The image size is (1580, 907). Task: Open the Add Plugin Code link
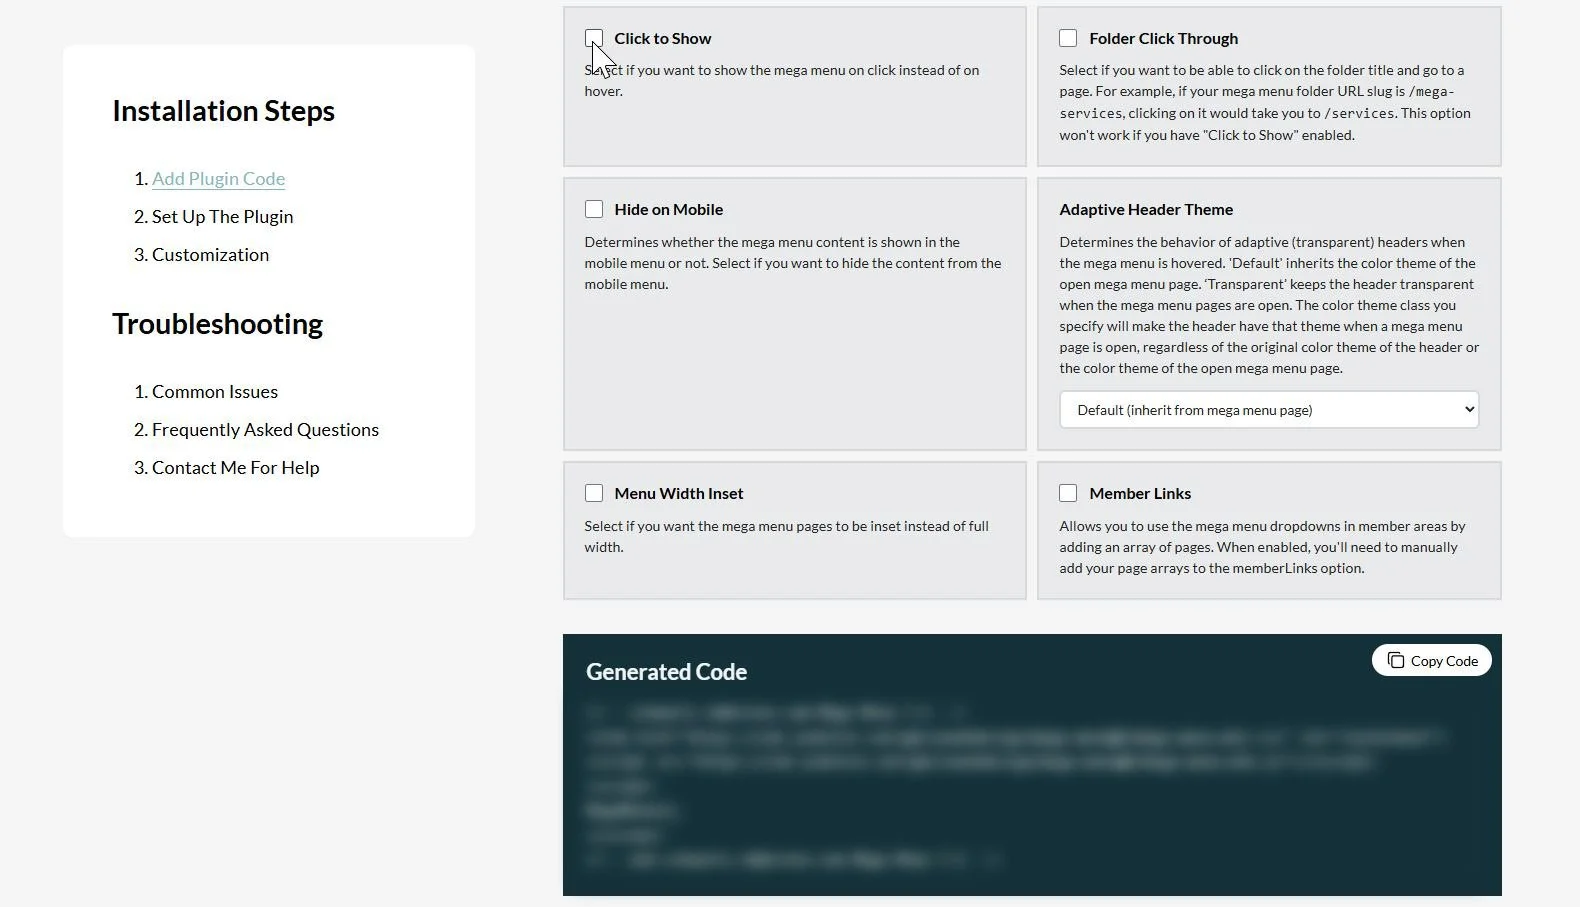pos(218,179)
